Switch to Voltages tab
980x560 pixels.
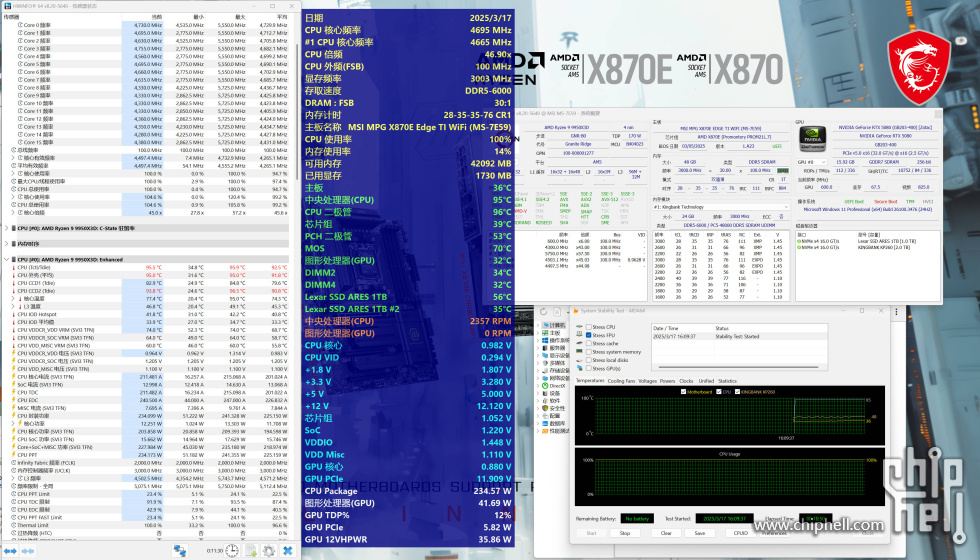coord(648,381)
